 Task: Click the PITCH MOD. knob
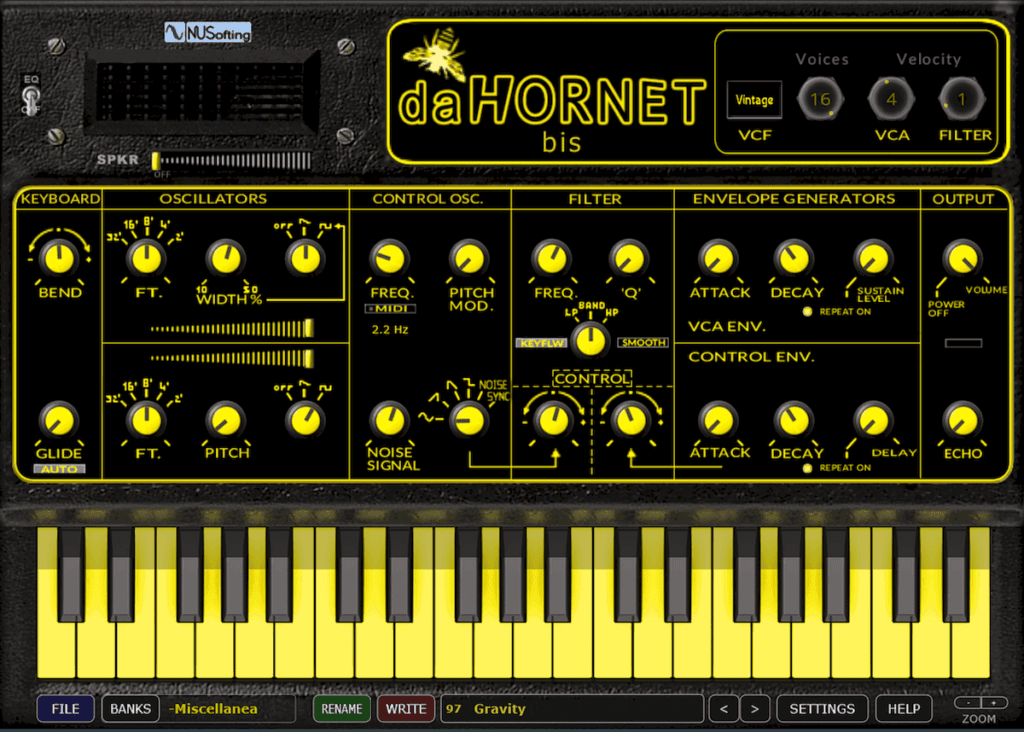(470, 258)
